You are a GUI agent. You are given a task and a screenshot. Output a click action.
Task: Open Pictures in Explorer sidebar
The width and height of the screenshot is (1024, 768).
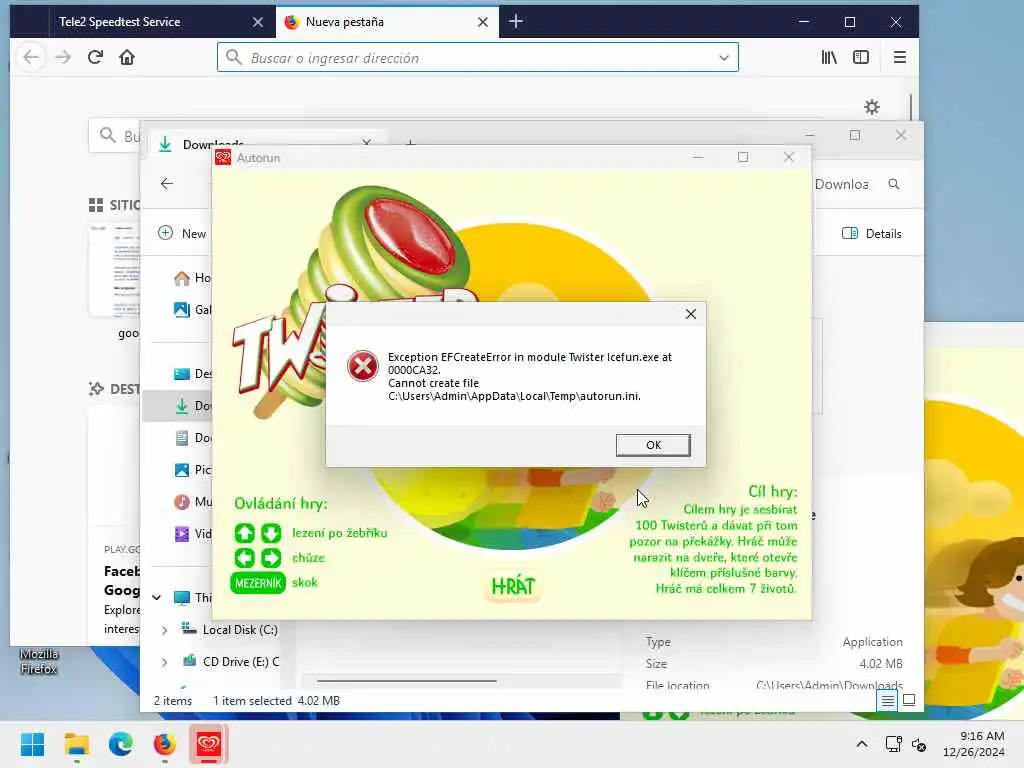pos(193,470)
